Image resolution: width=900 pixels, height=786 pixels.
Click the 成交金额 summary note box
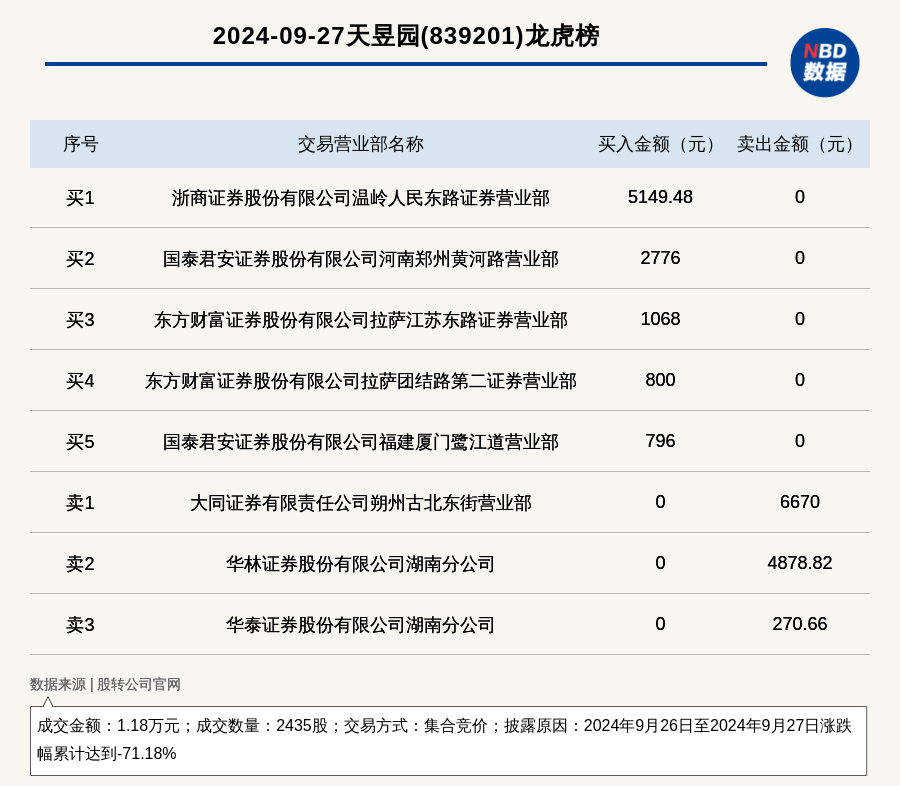coord(448,741)
